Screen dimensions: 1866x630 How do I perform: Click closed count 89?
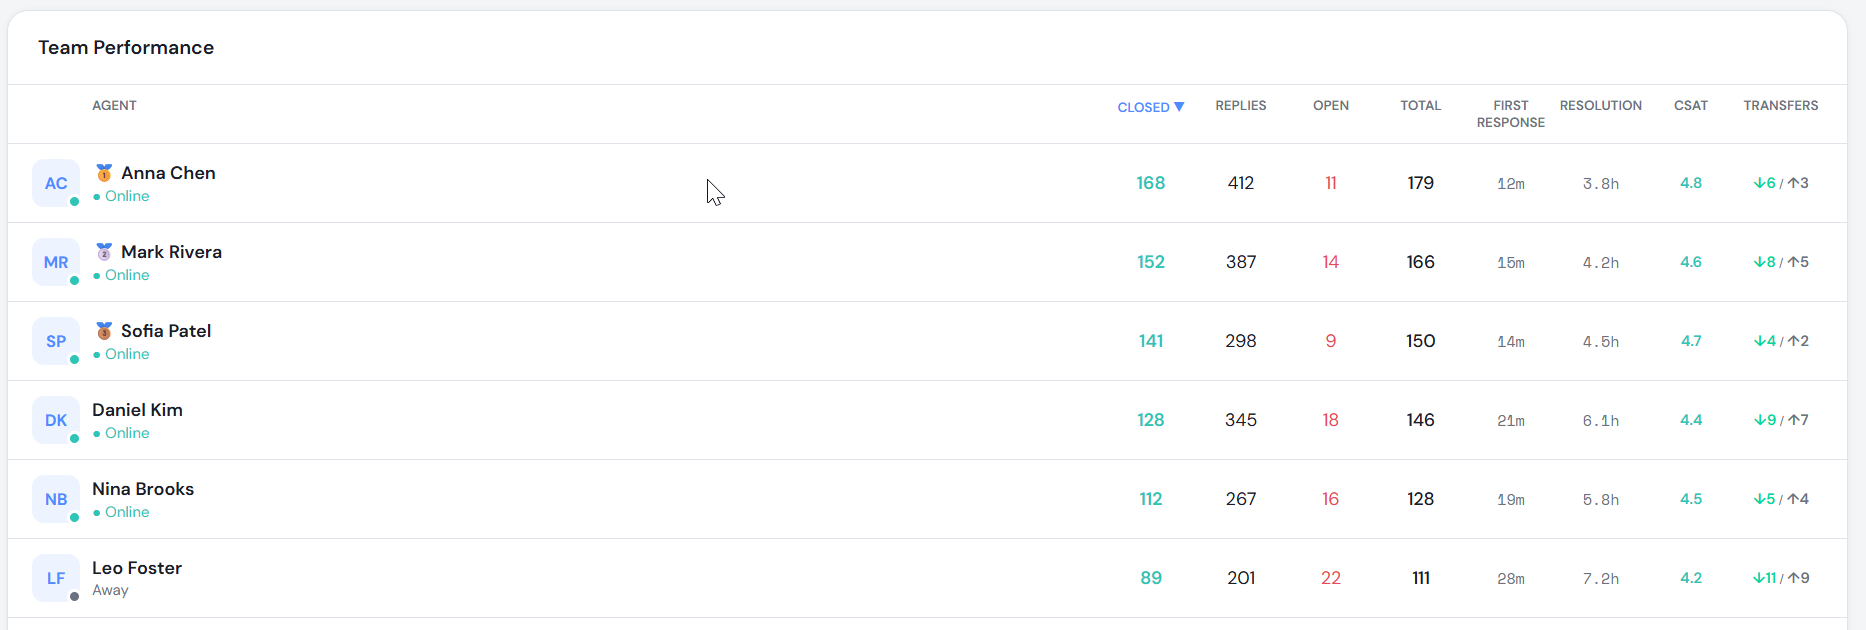[x=1151, y=578]
